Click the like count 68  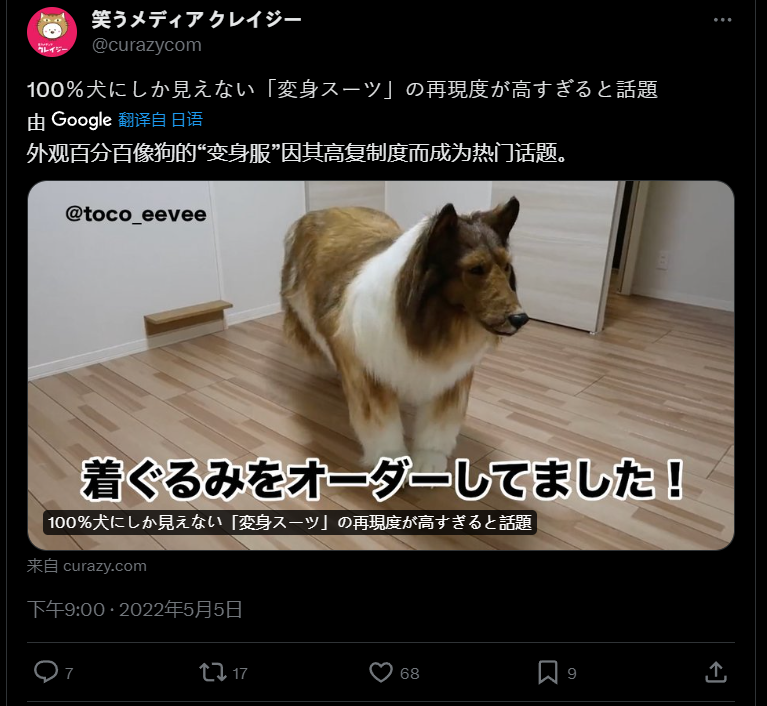click(x=409, y=673)
